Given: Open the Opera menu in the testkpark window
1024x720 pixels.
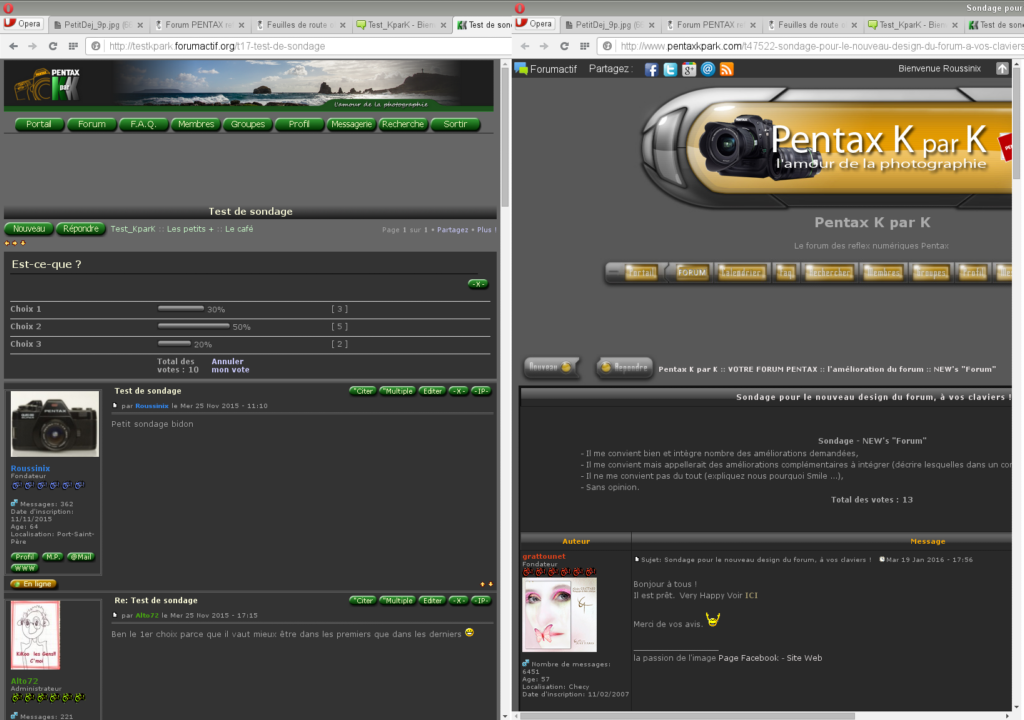Looking at the screenshot, I should click(23, 24).
